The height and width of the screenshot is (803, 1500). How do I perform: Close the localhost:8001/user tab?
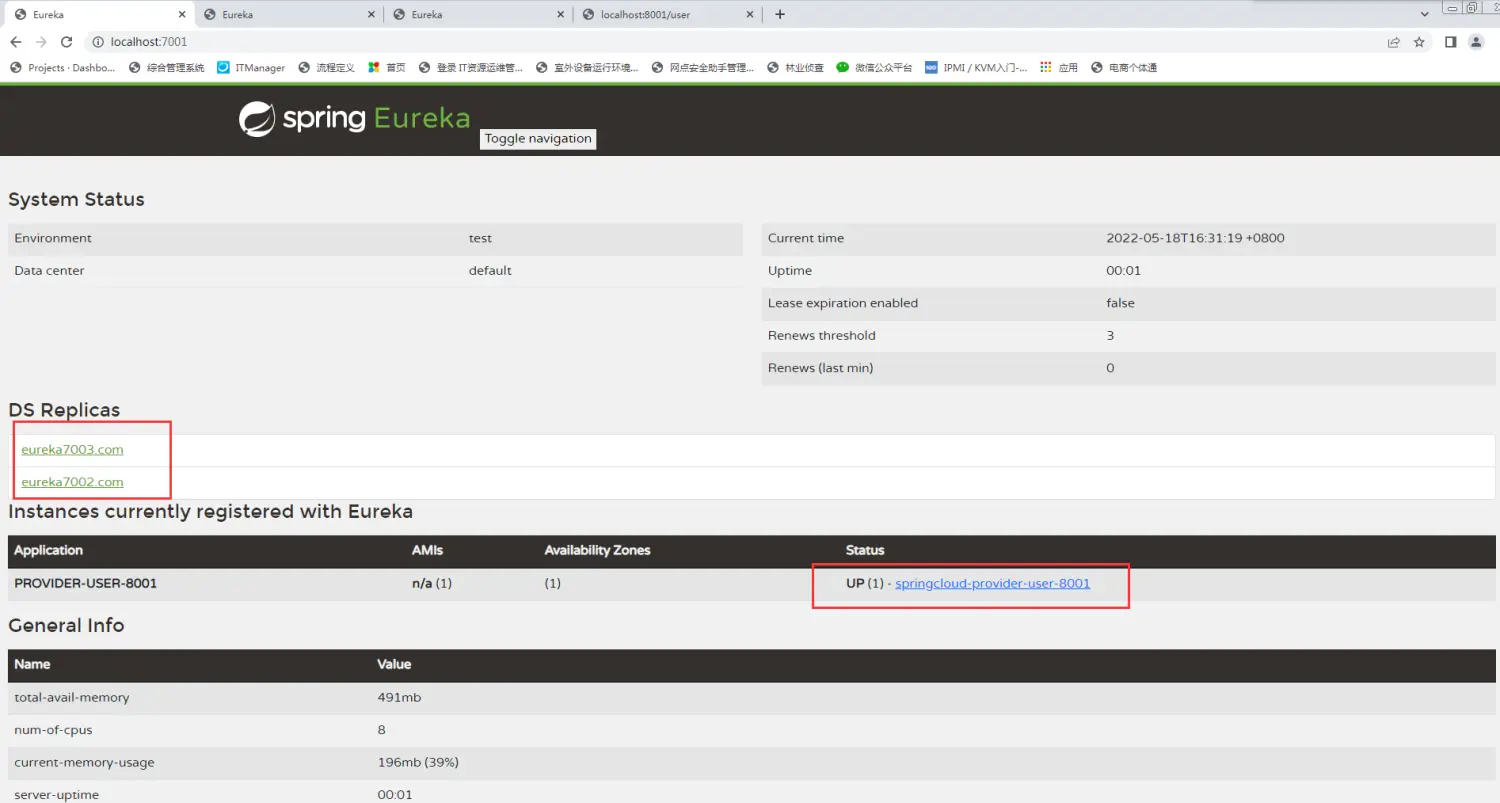click(x=751, y=15)
